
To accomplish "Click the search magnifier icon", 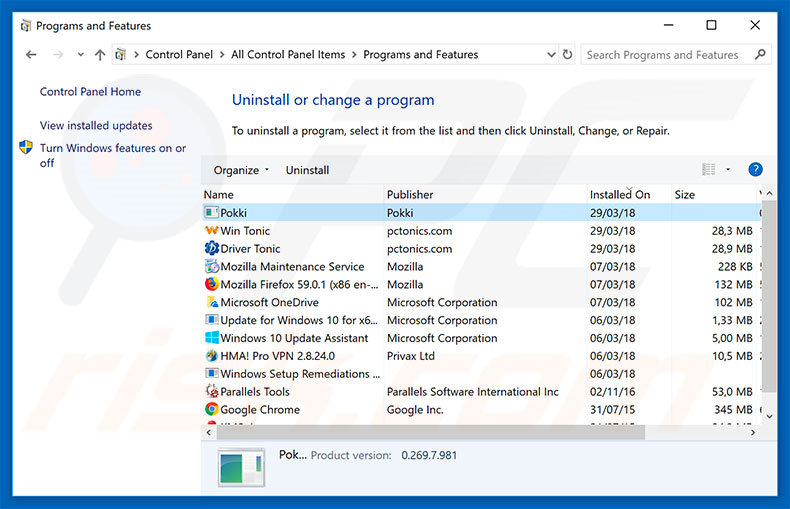I will click(760, 54).
